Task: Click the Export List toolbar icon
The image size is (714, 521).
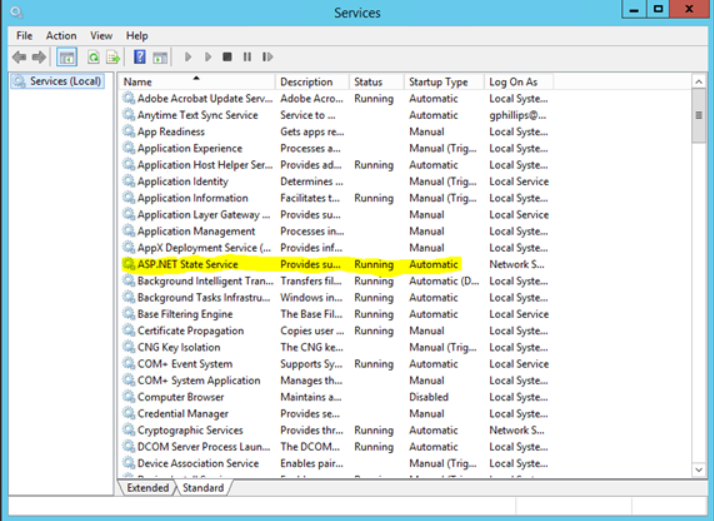Action: (113, 57)
